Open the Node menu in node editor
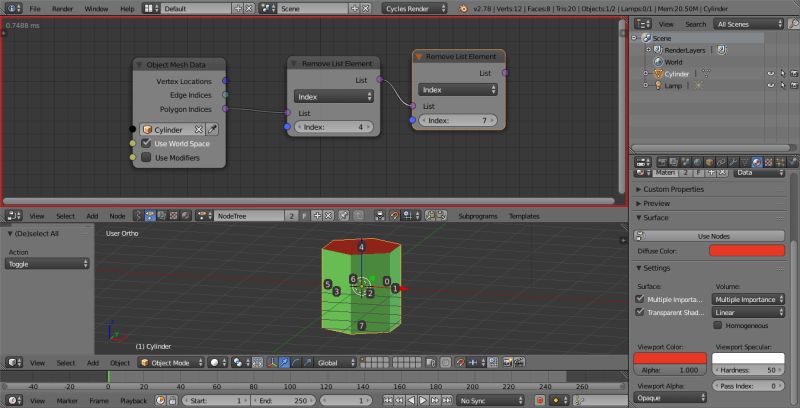800x408 pixels. click(117, 216)
